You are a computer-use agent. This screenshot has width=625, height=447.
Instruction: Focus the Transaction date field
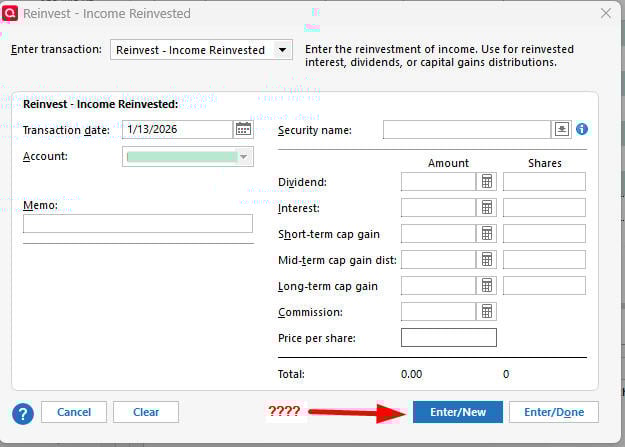[x=177, y=129]
